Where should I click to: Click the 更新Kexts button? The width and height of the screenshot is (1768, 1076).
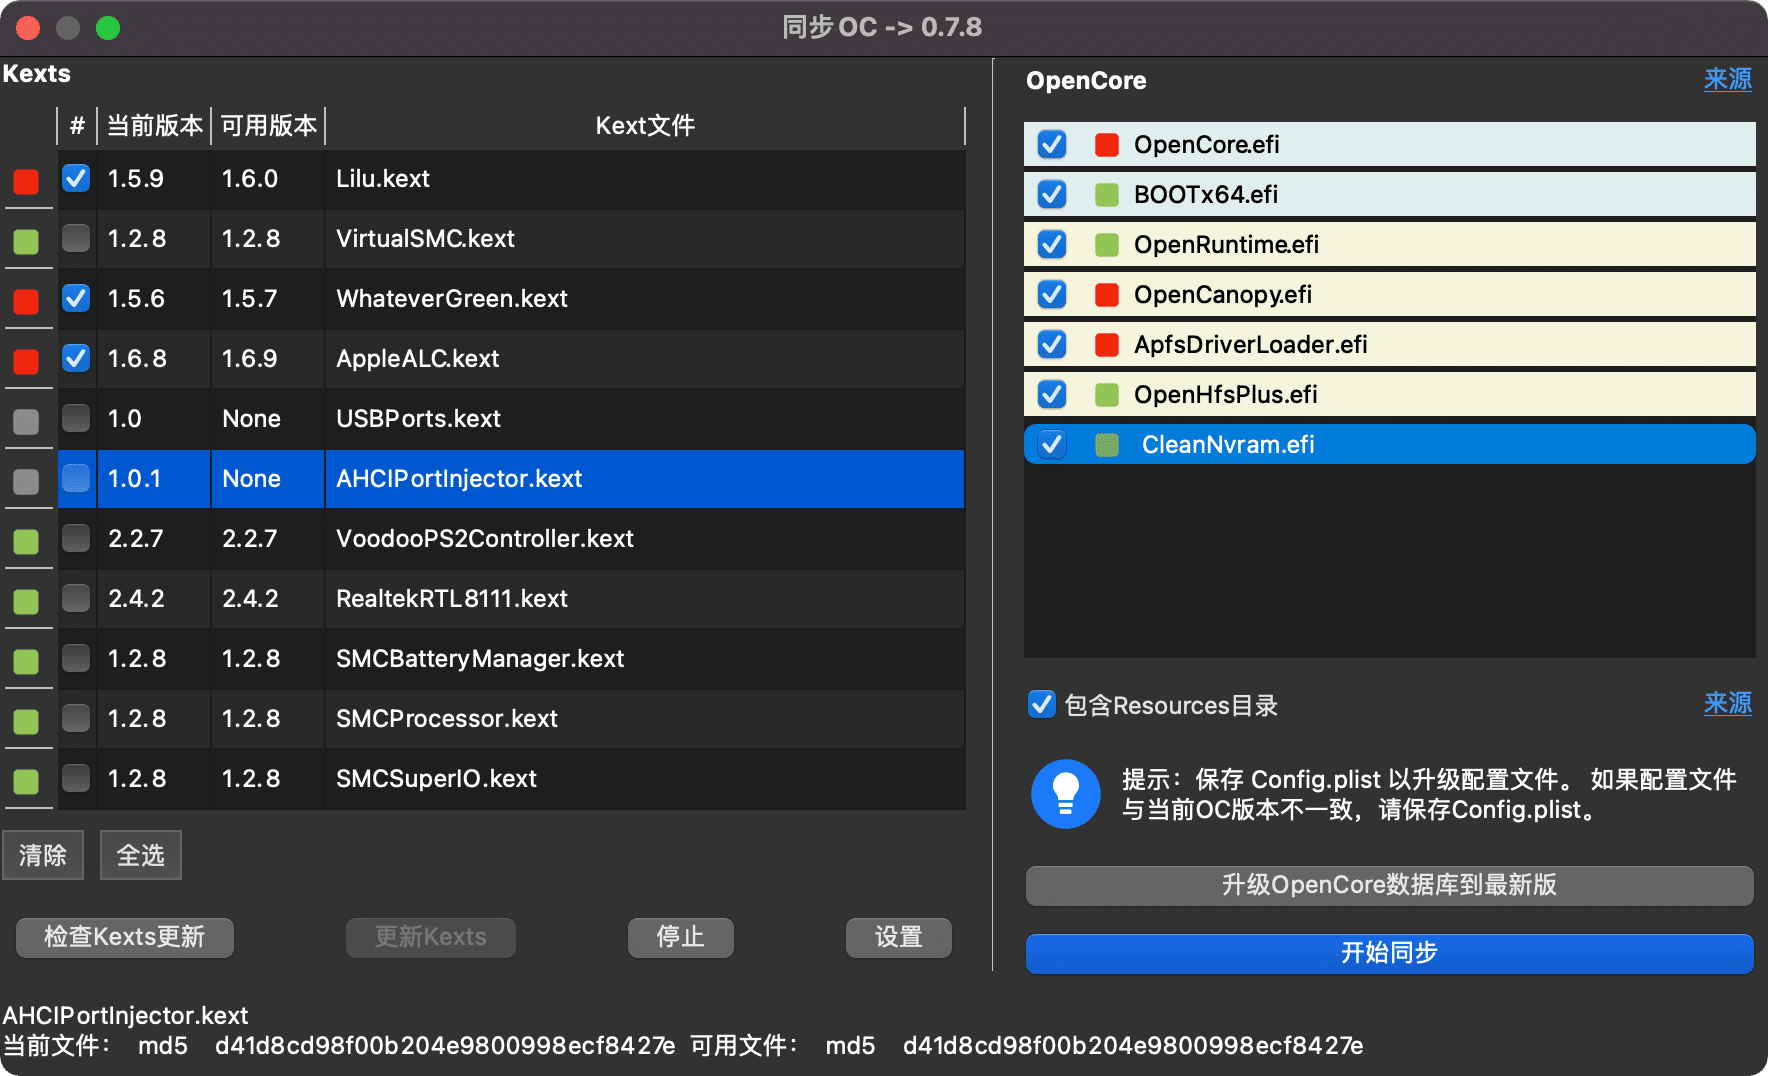pyautogui.click(x=431, y=937)
